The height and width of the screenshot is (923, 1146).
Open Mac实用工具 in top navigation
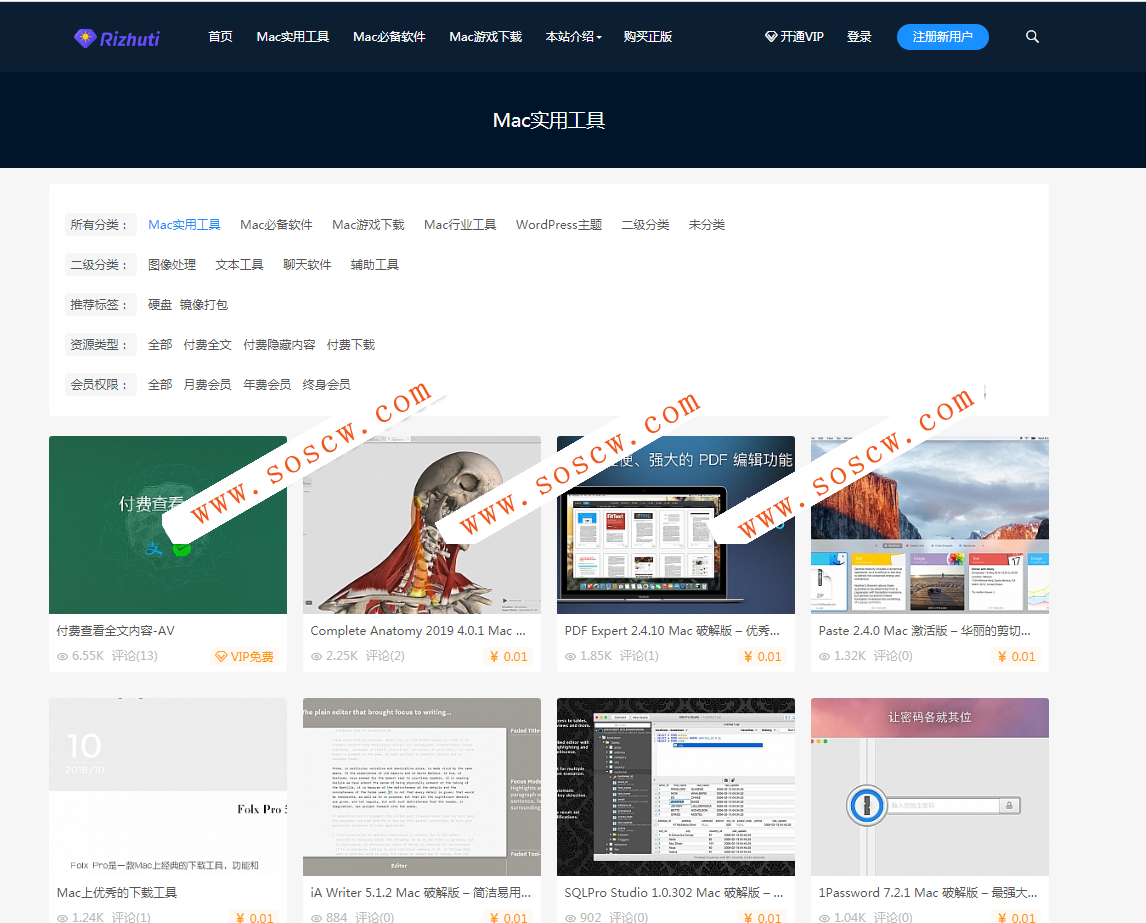[292, 37]
